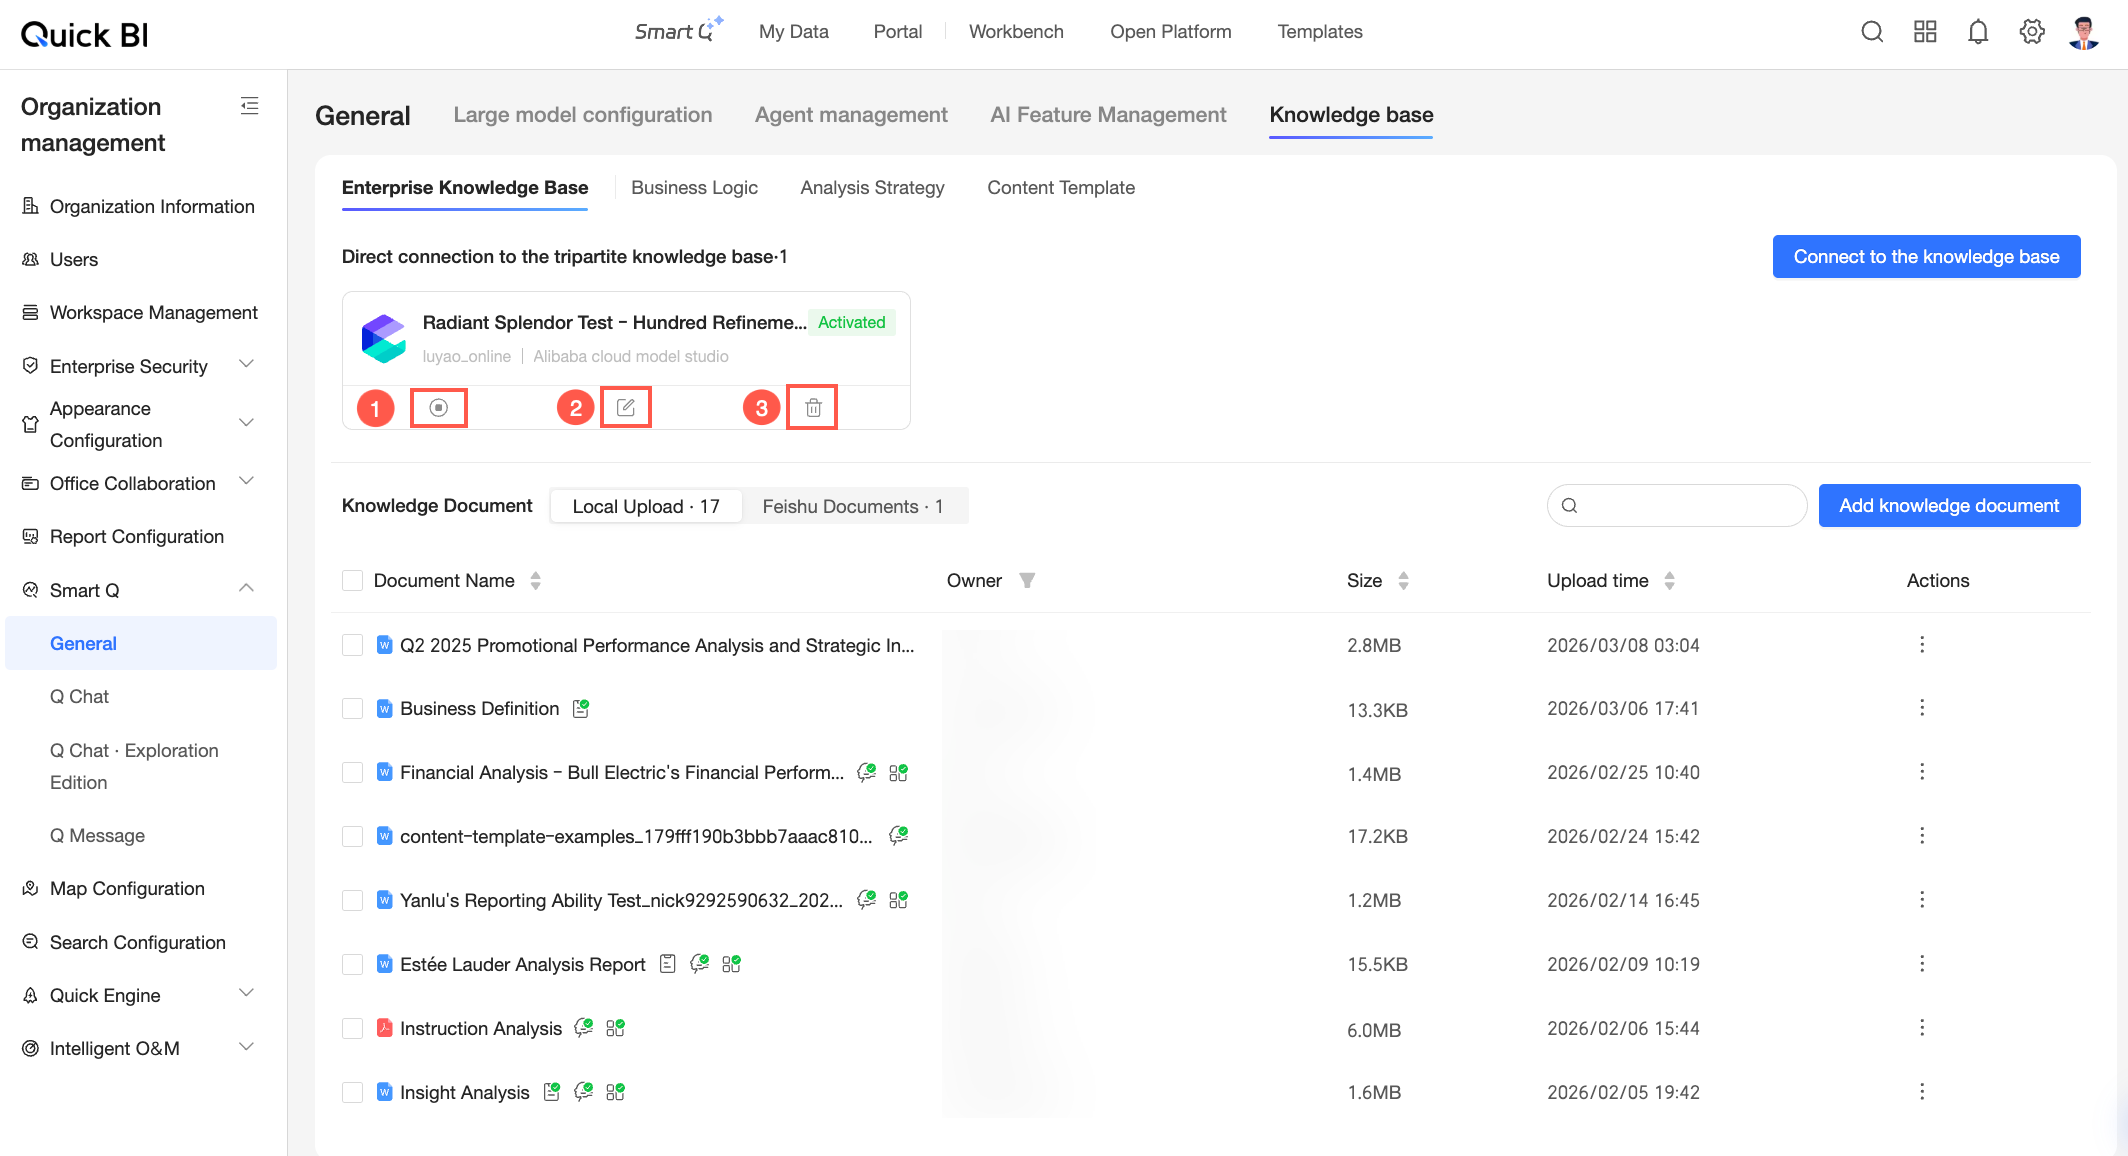Open Q Chat in sidebar
The image size is (2128, 1156).
pyautogui.click(x=79, y=697)
